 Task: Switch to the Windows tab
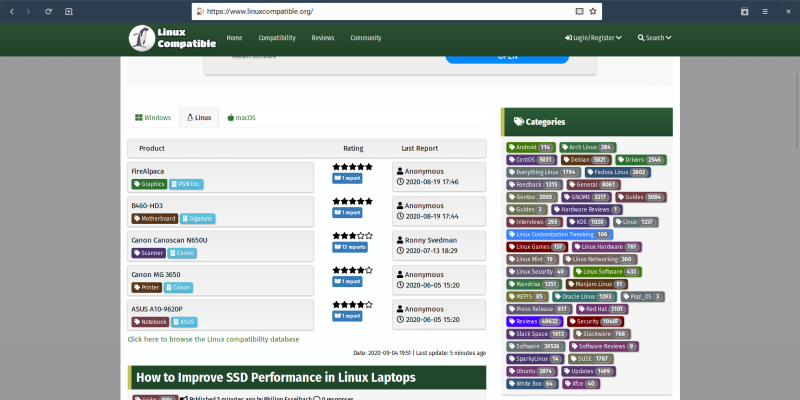[x=152, y=118]
